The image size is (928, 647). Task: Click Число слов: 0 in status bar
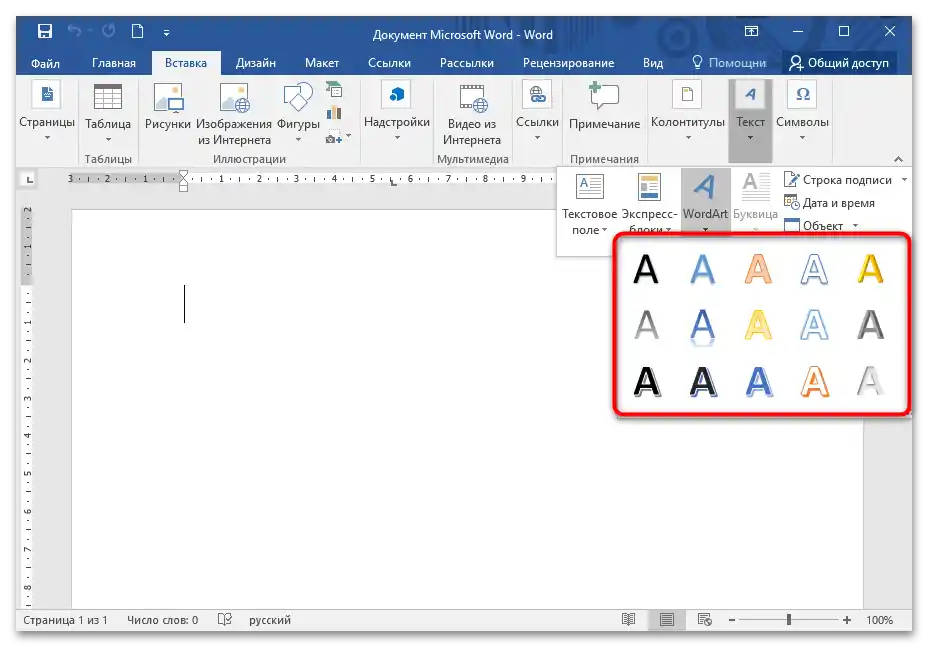(x=162, y=620)
